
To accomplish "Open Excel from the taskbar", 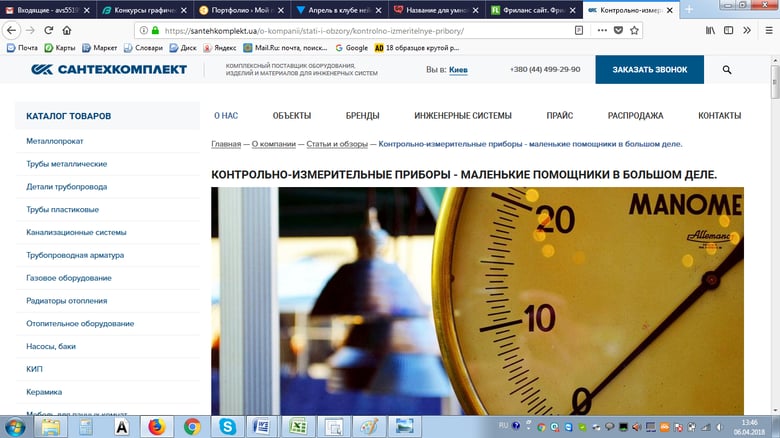I will (x=297, y=427).
